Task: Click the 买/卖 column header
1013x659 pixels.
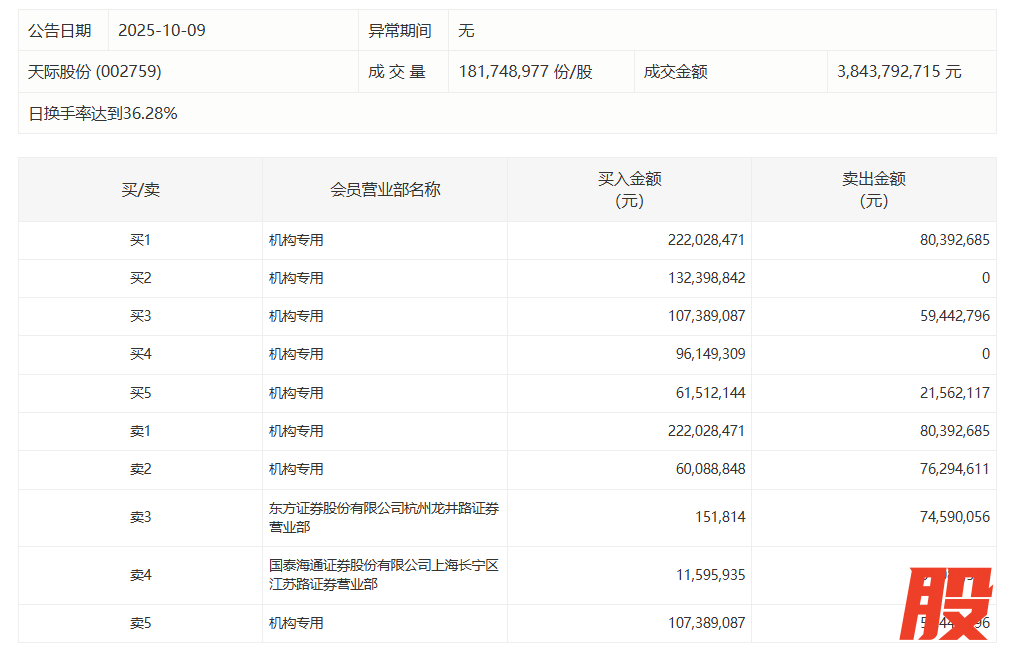Action: (140, 190)
